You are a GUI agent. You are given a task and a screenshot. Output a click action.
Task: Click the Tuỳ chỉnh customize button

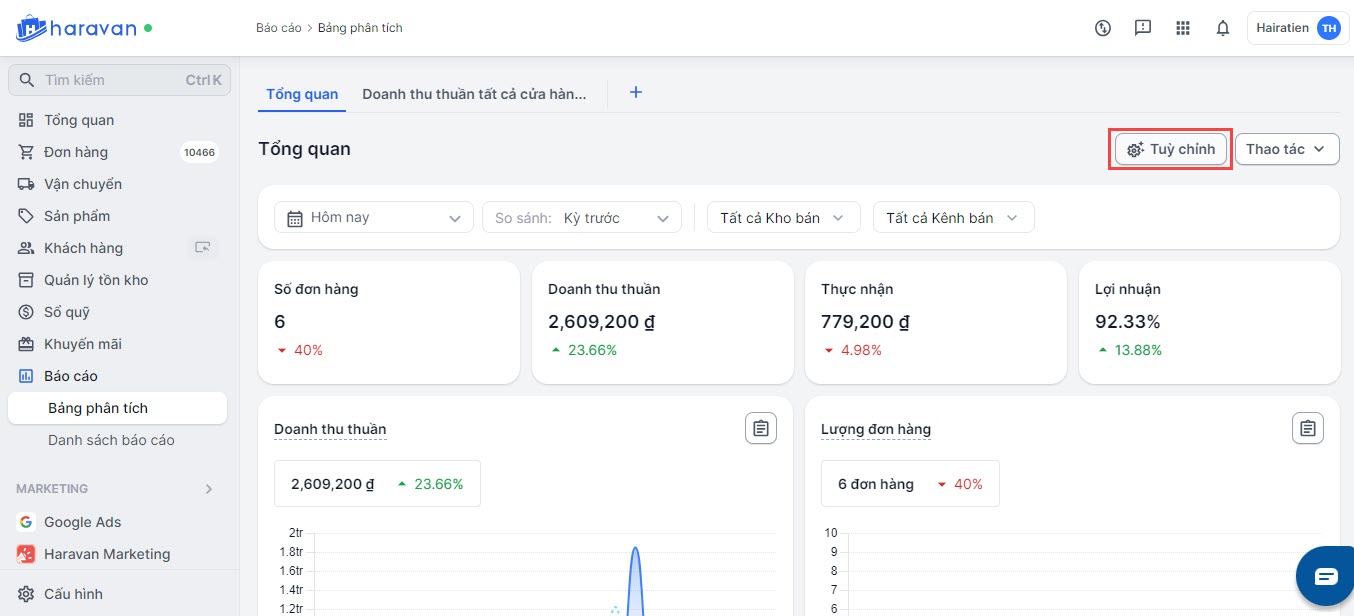(x=1170, y=149)
